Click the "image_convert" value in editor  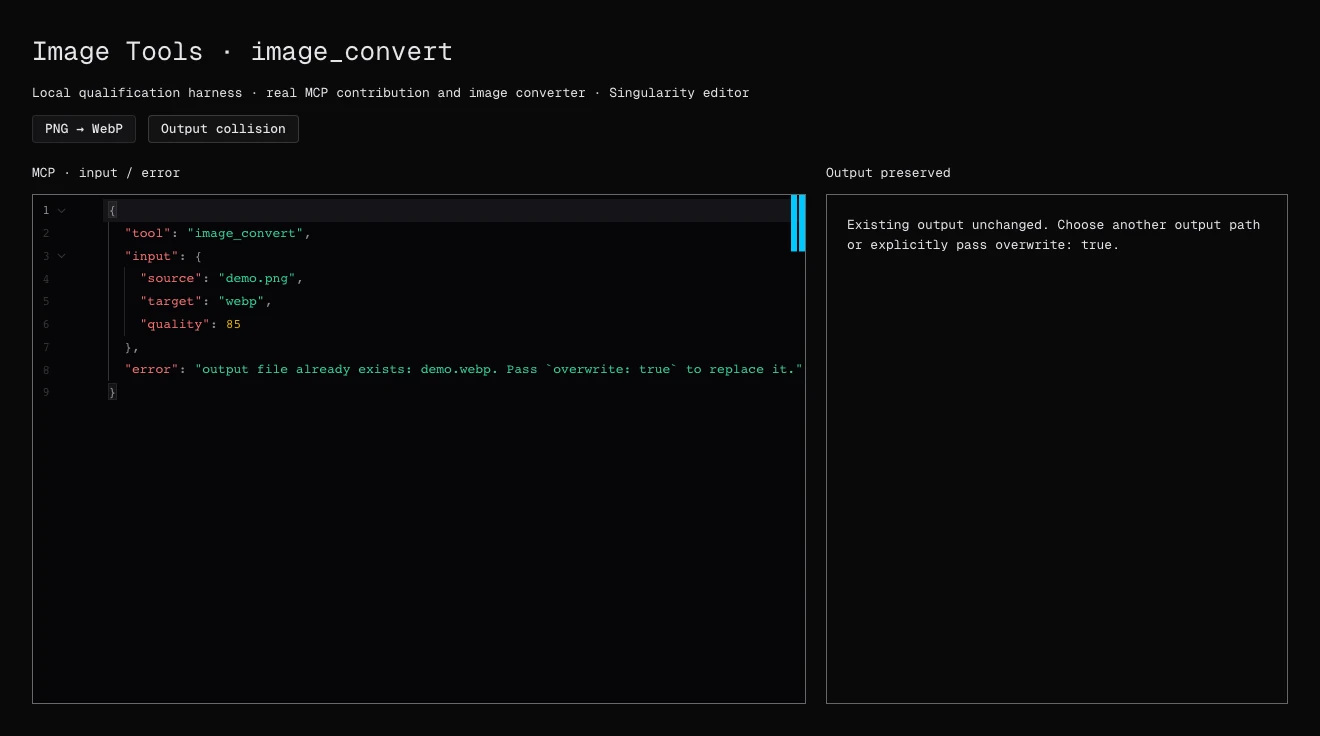[245, 233]
